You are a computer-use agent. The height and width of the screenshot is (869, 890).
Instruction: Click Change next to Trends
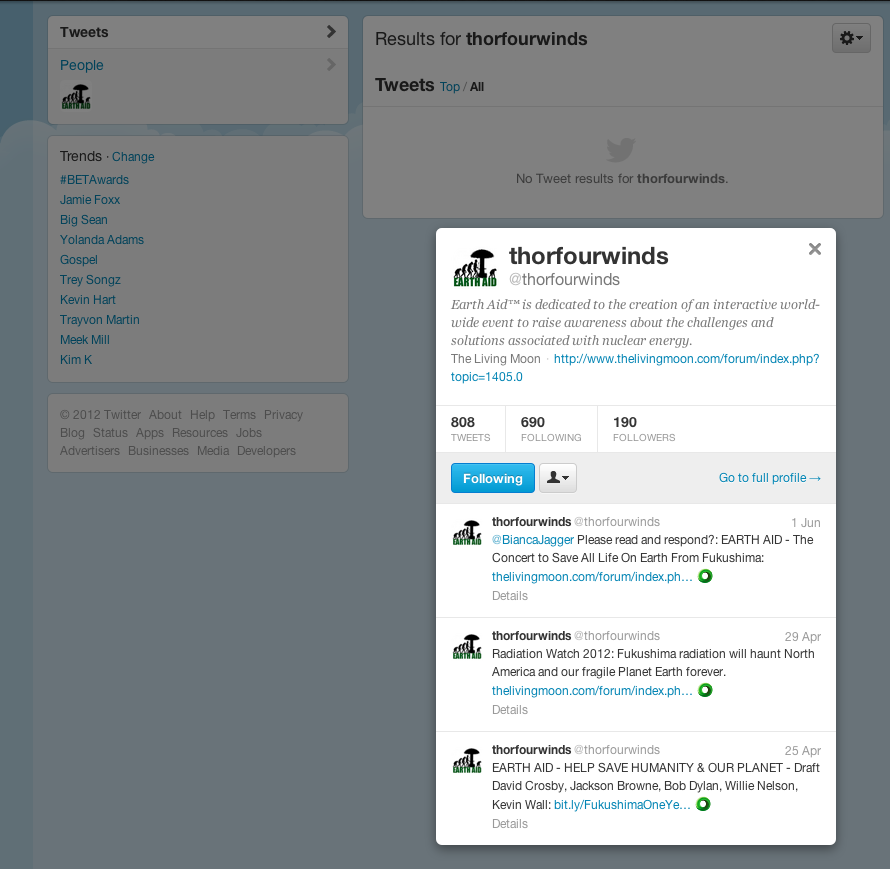point(133,157)
